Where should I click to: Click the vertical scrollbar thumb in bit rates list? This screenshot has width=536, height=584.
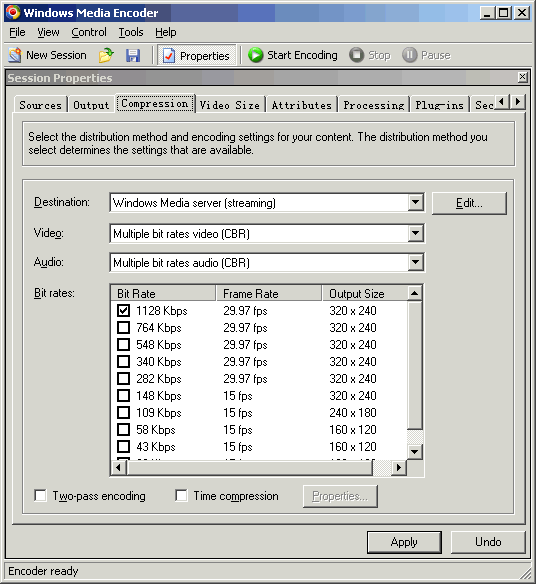[x=415, y=365]
